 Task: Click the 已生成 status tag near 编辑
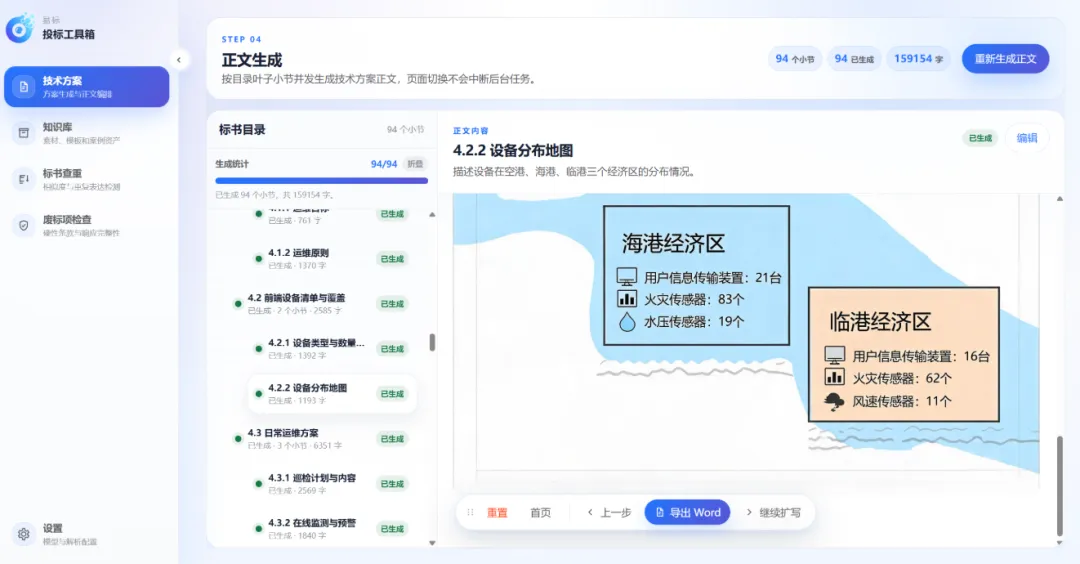point(979,138)
